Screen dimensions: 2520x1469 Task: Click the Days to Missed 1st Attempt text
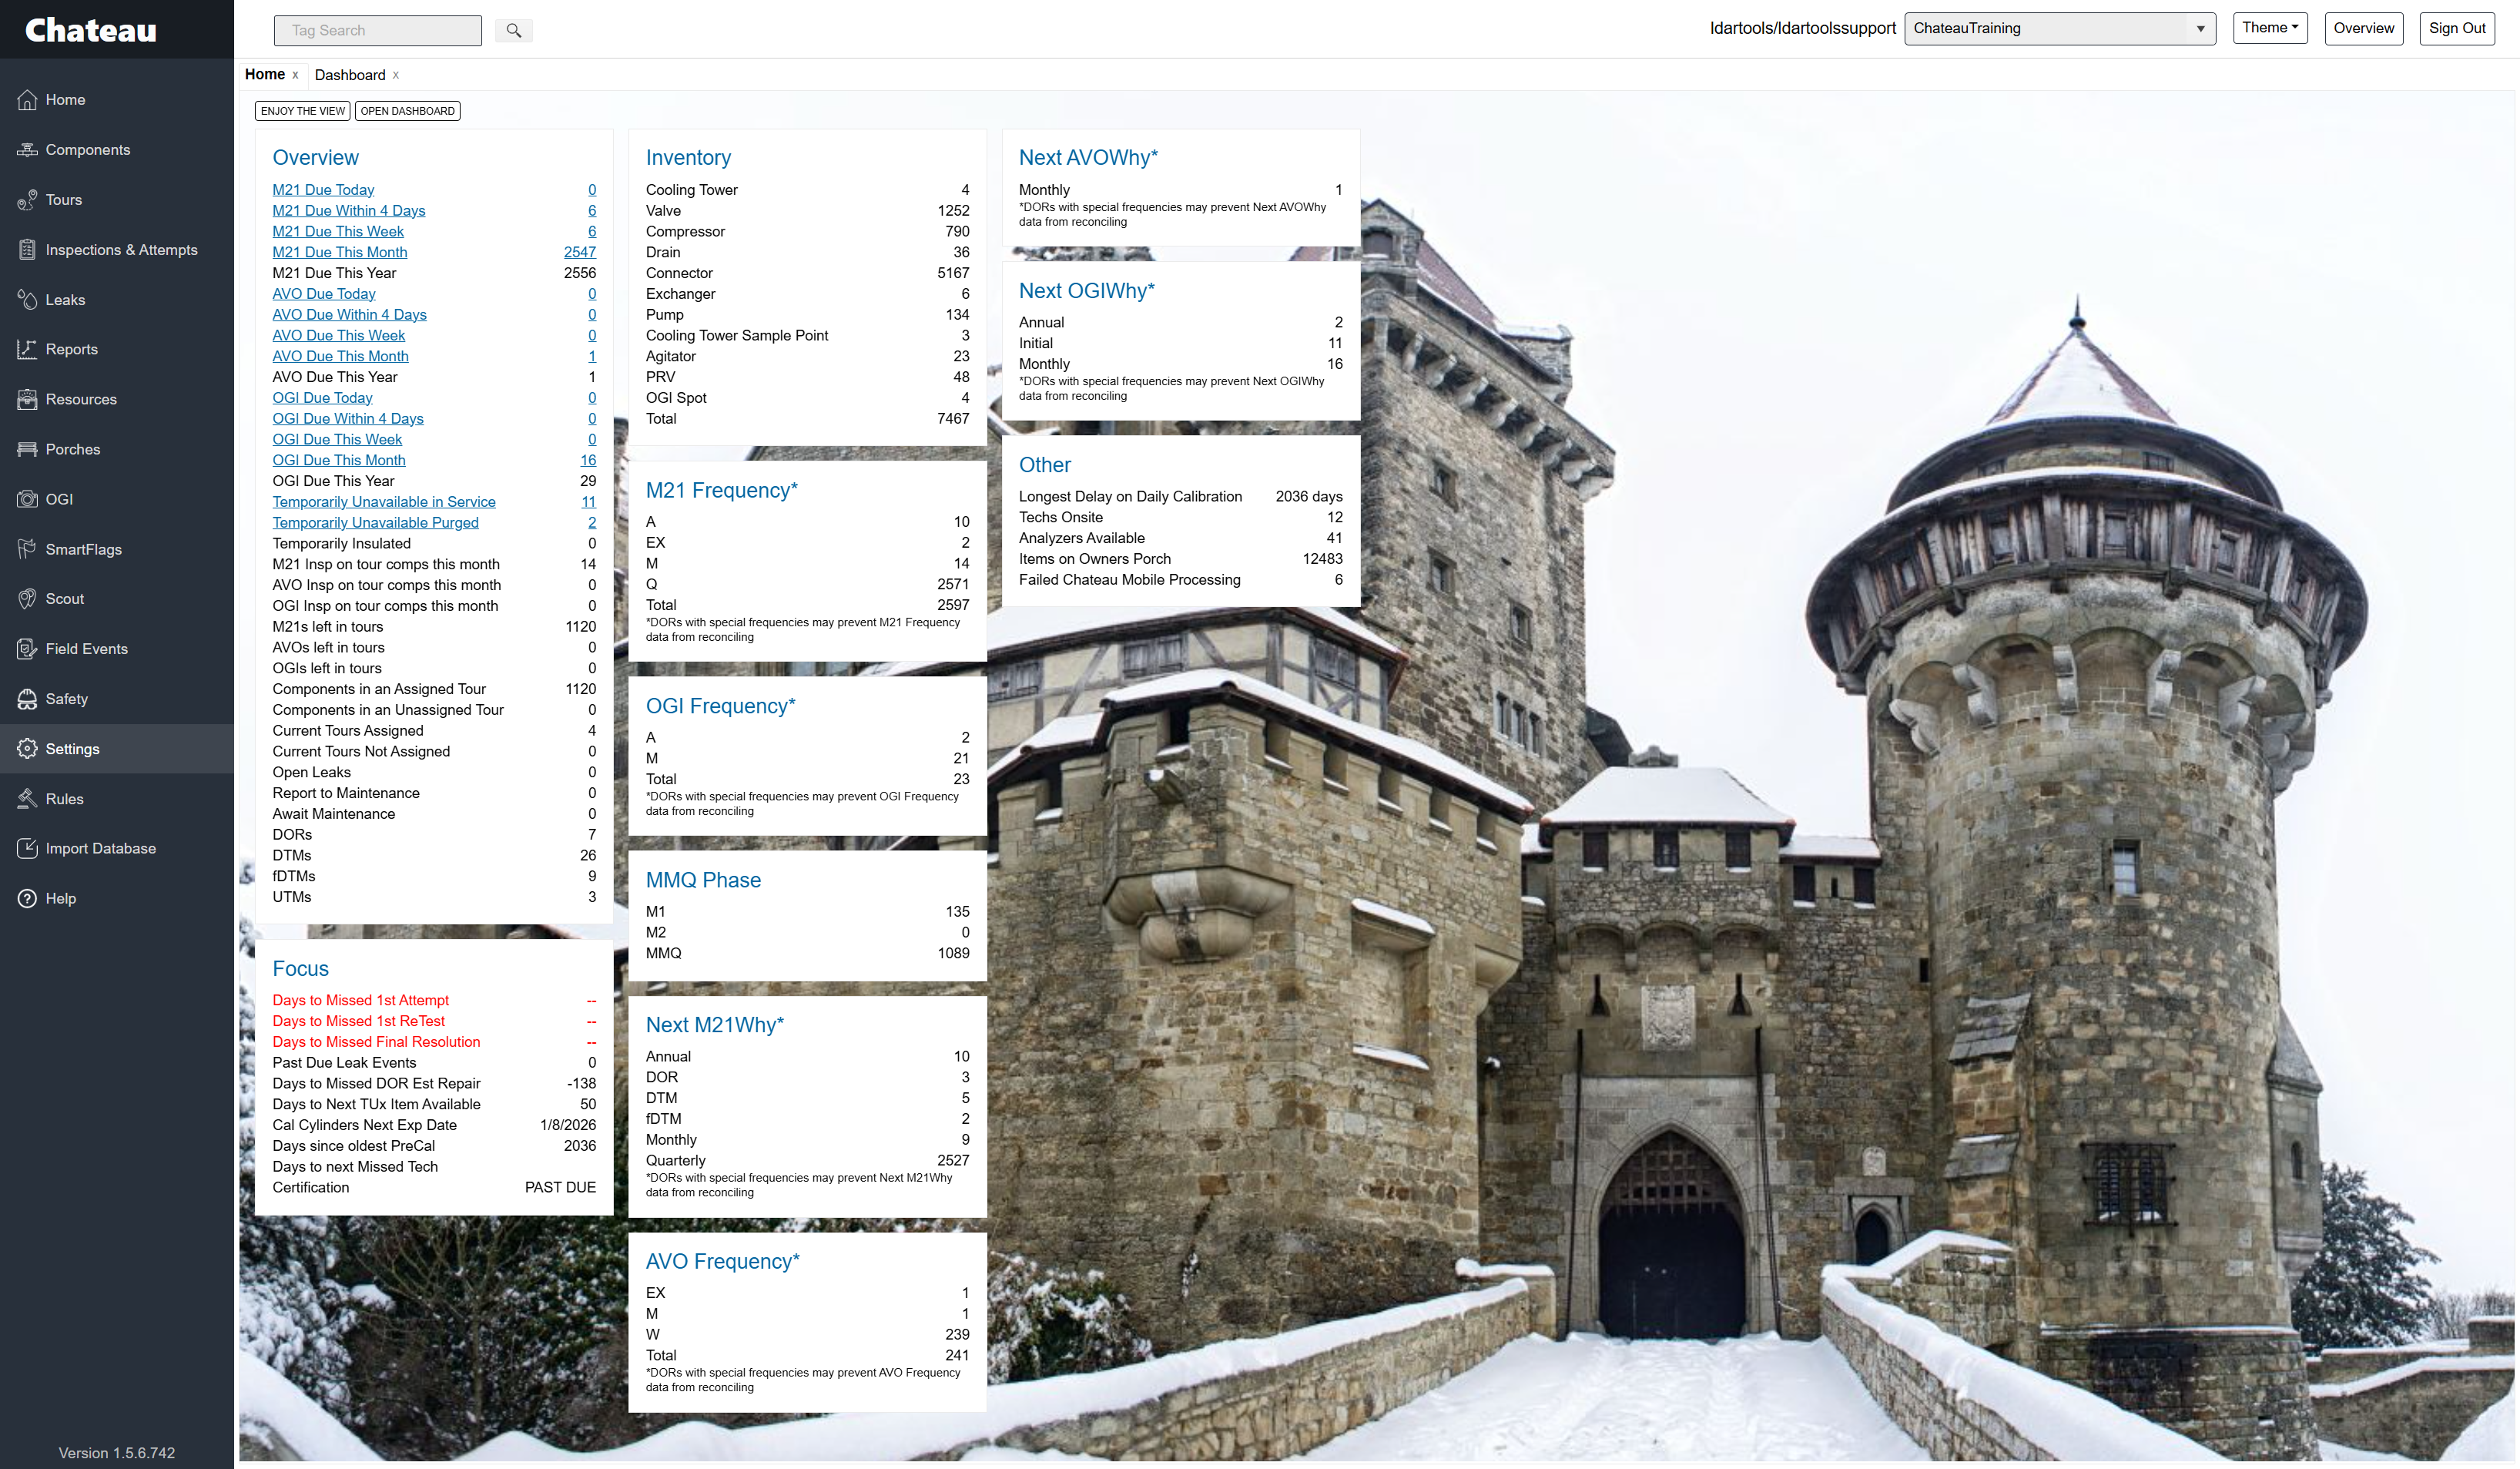pyautogui.click(x=361, y=1000)
